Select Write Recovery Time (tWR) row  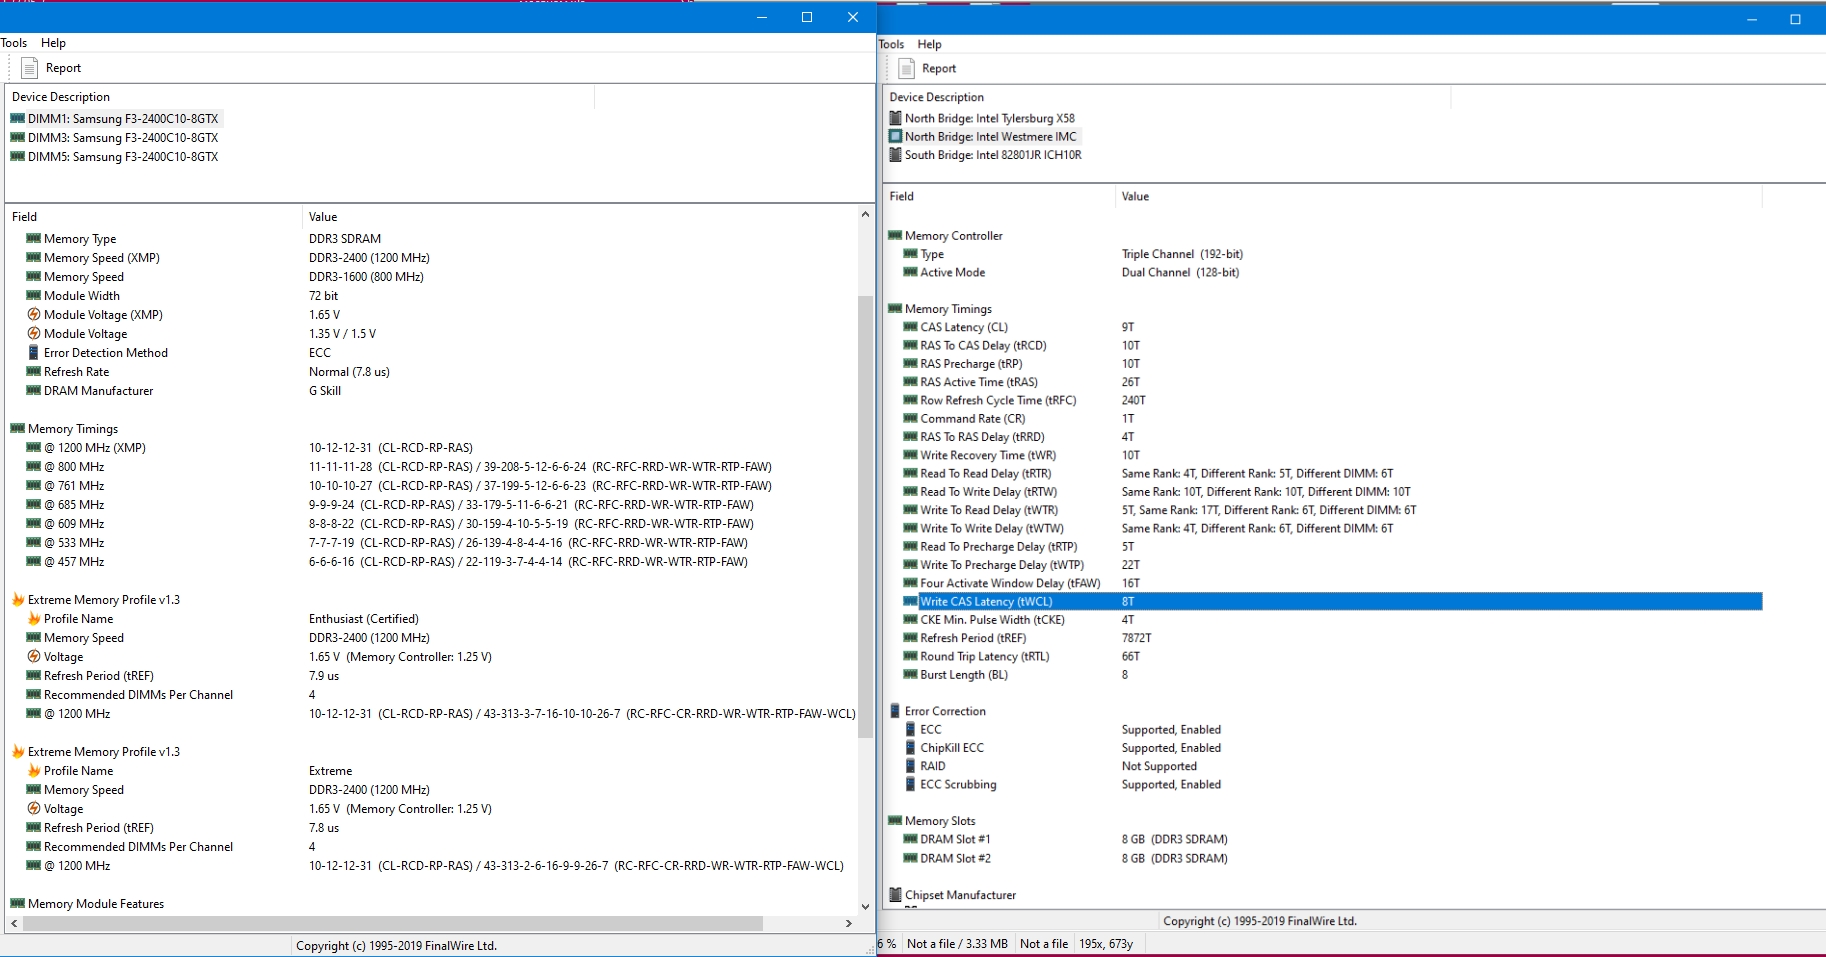pos(1332,455)
